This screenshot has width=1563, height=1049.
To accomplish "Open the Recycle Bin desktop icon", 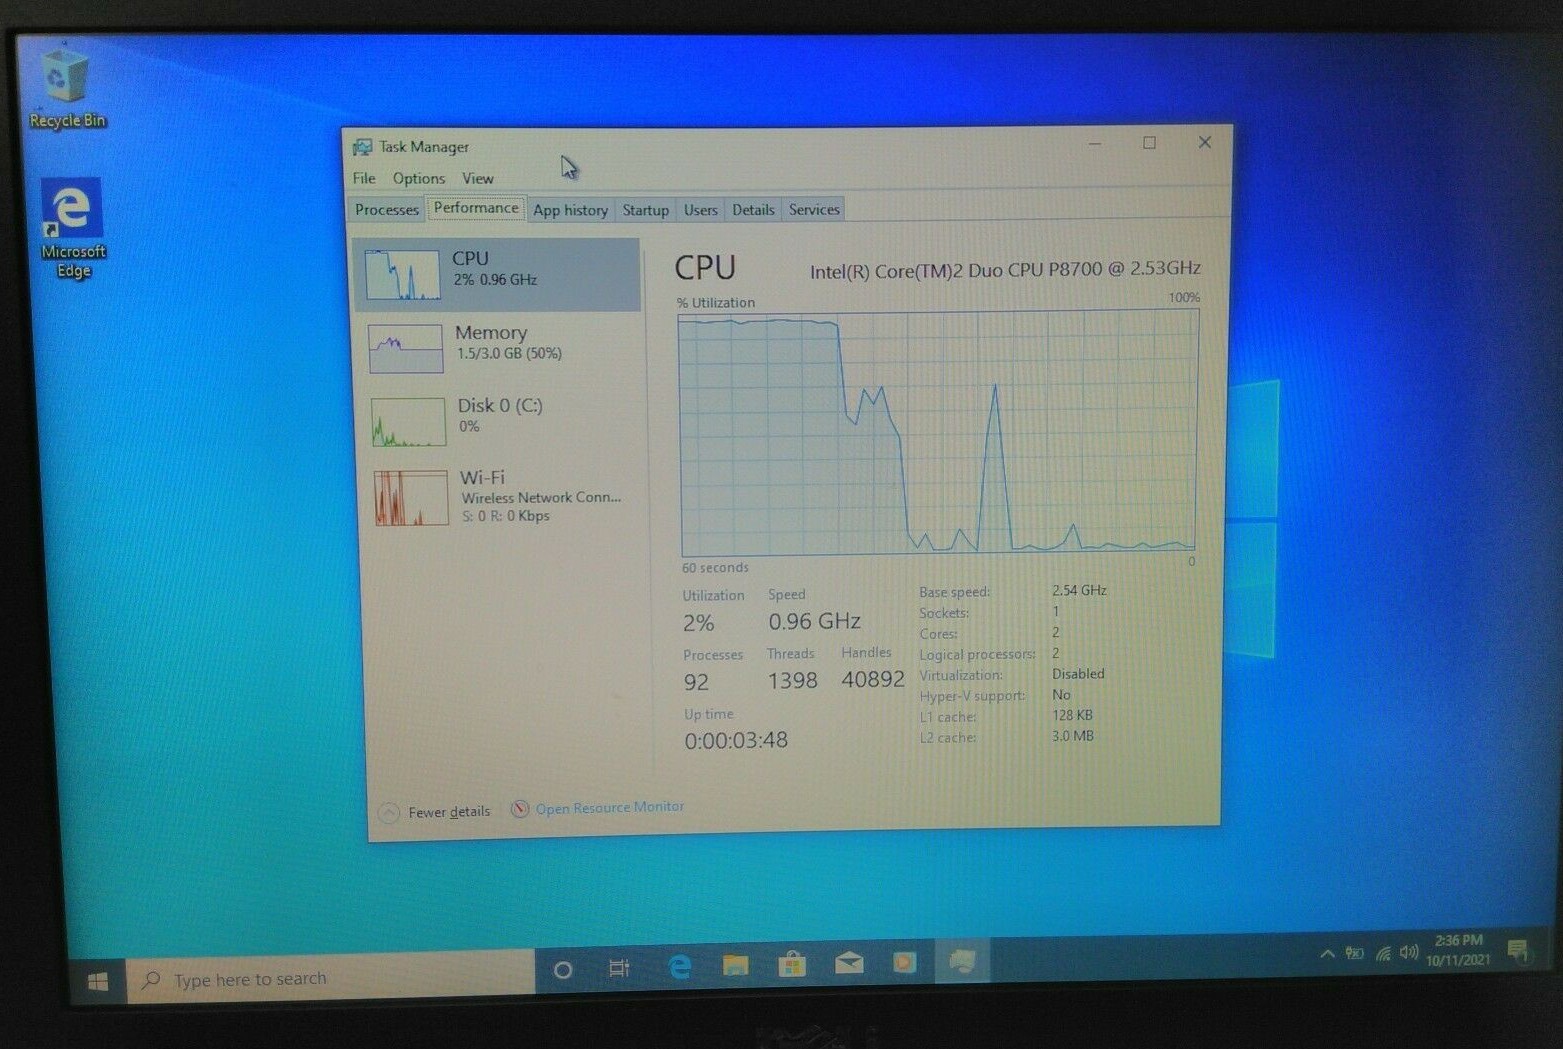I will (x=66, y=87).
